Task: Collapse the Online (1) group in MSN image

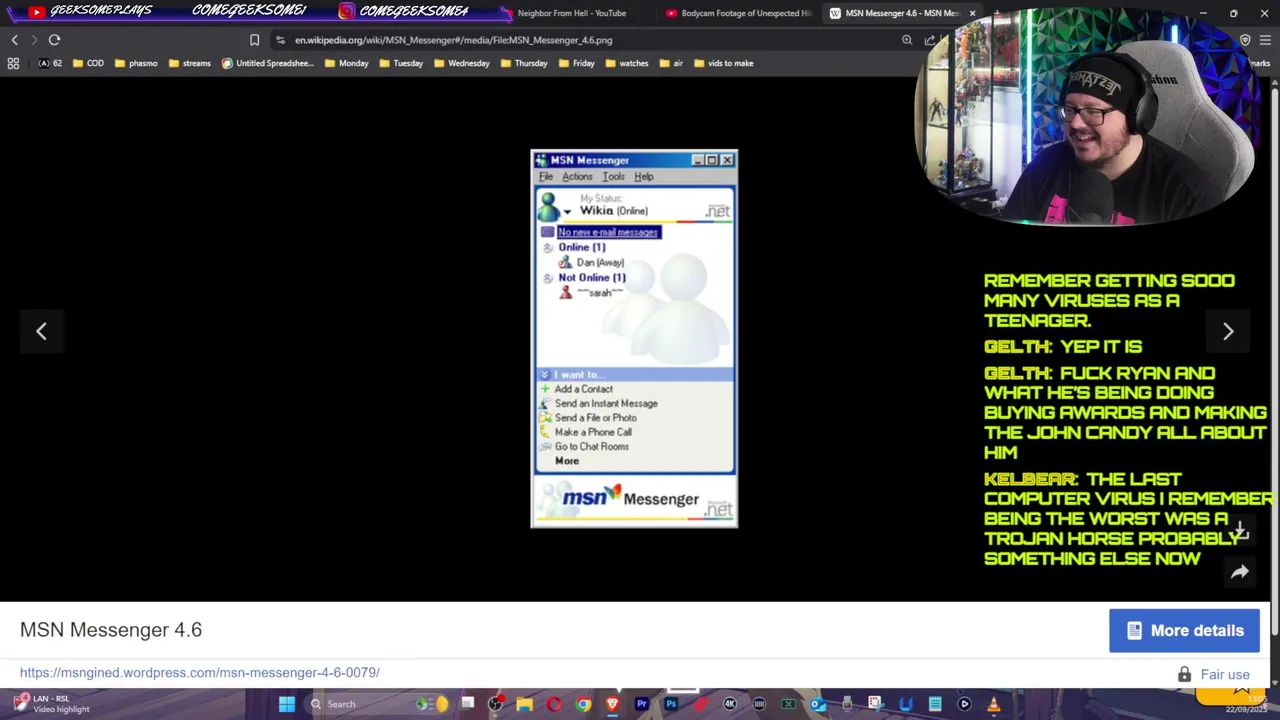Action: tap(548, 248)
